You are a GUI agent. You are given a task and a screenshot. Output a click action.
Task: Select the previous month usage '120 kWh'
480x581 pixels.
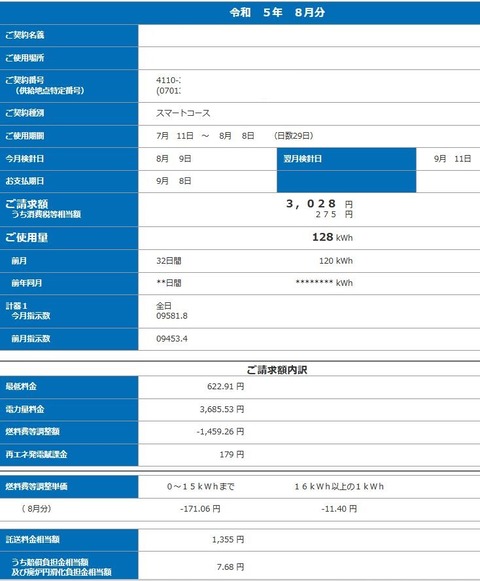click(x=336, y=261)
